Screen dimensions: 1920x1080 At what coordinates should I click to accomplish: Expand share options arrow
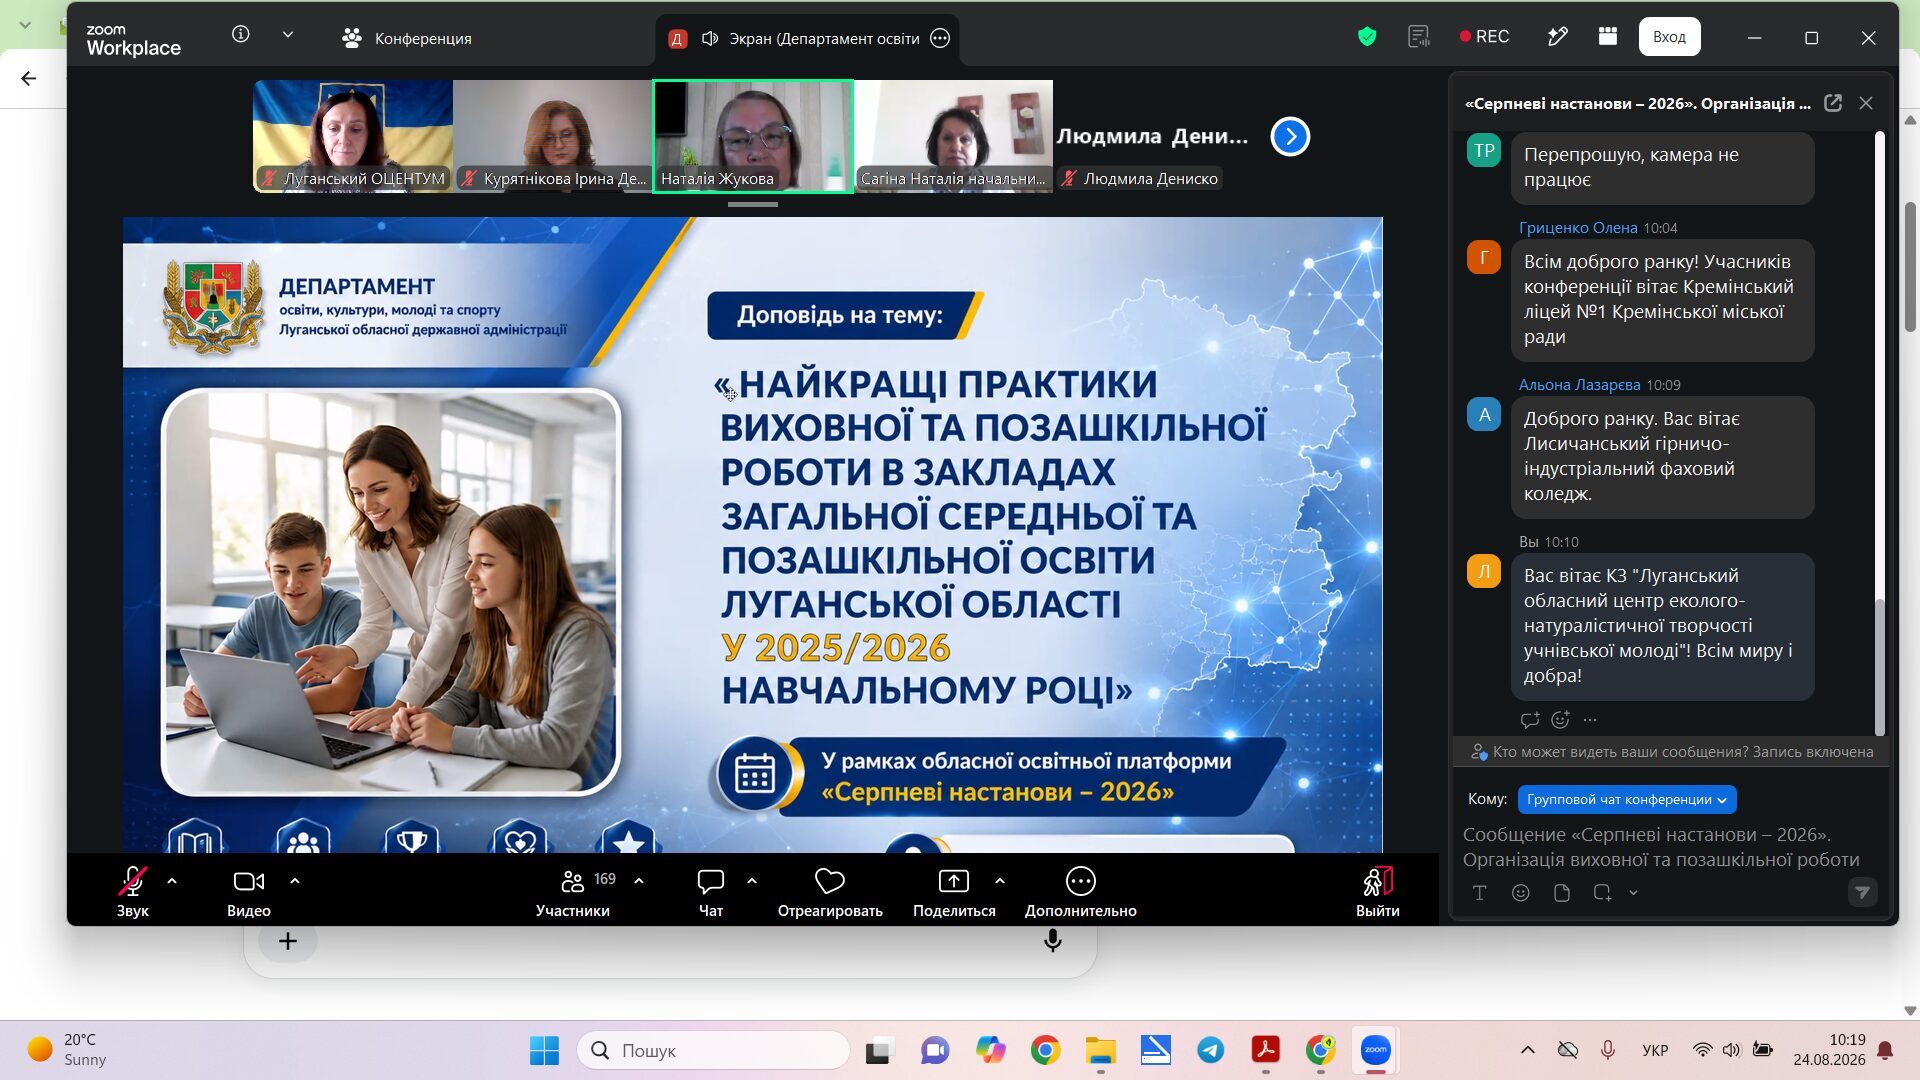[1000, 881]
